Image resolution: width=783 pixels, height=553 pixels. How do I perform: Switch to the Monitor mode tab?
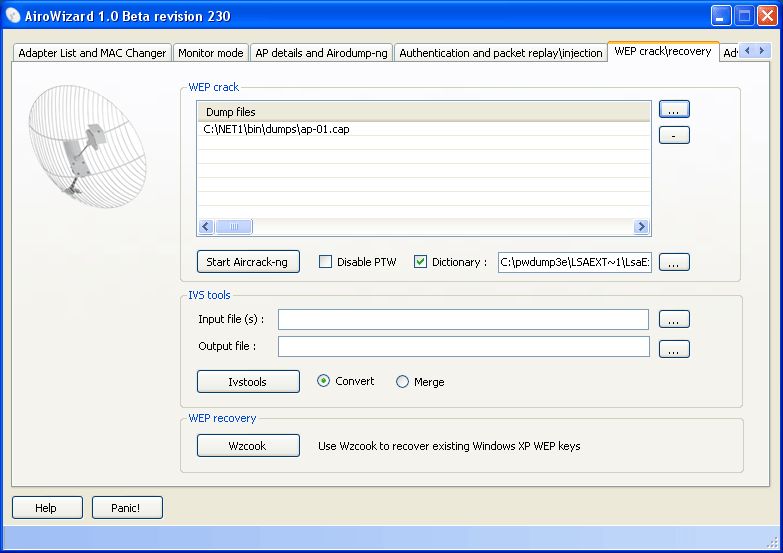click(211, 53)
